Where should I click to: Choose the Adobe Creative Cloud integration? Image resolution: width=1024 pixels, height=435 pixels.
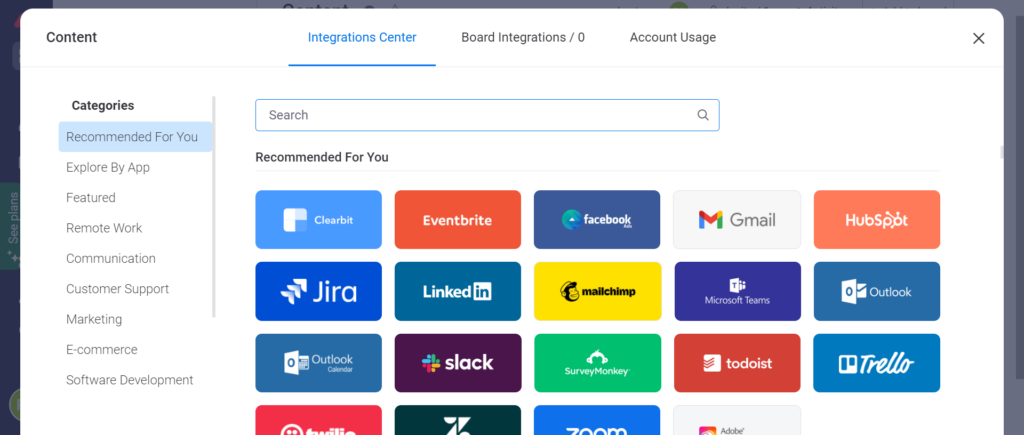click(737, 420)
